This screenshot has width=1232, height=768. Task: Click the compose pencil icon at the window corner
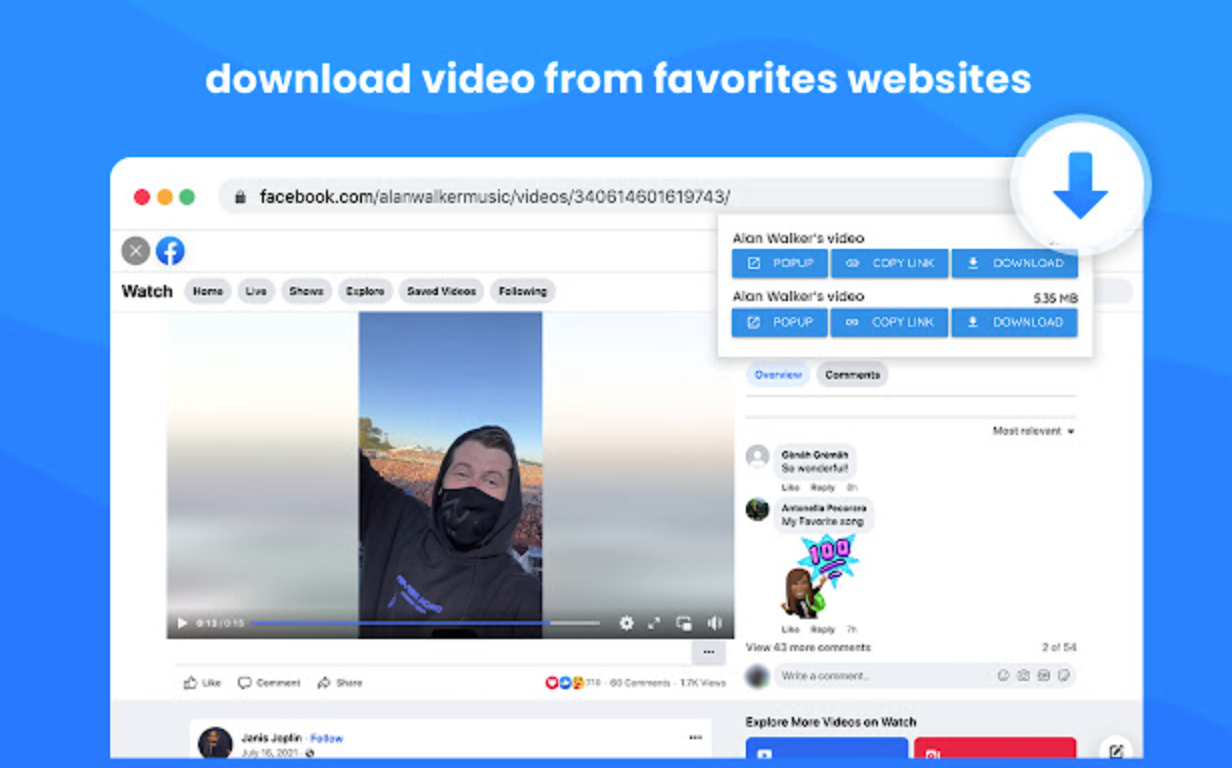point(1116,751)
